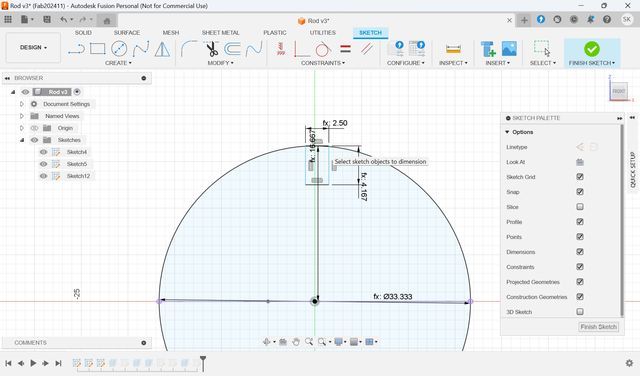Toggle the Snap checkbox
The height and width of the screenshot is (376, 640).
[x=580, y=192]
